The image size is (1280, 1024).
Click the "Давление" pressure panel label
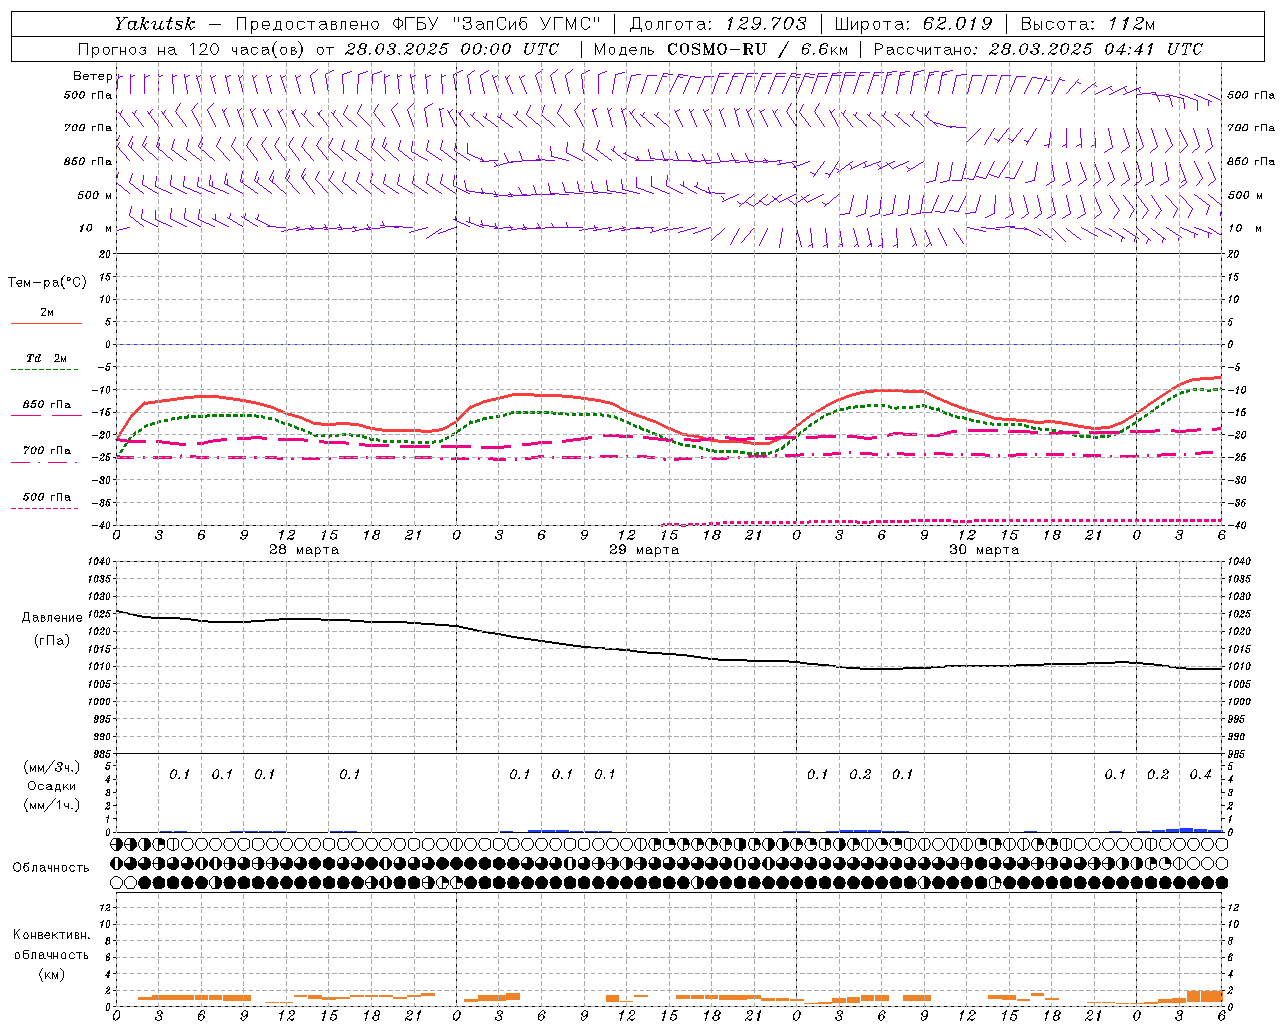click(52, 618)
